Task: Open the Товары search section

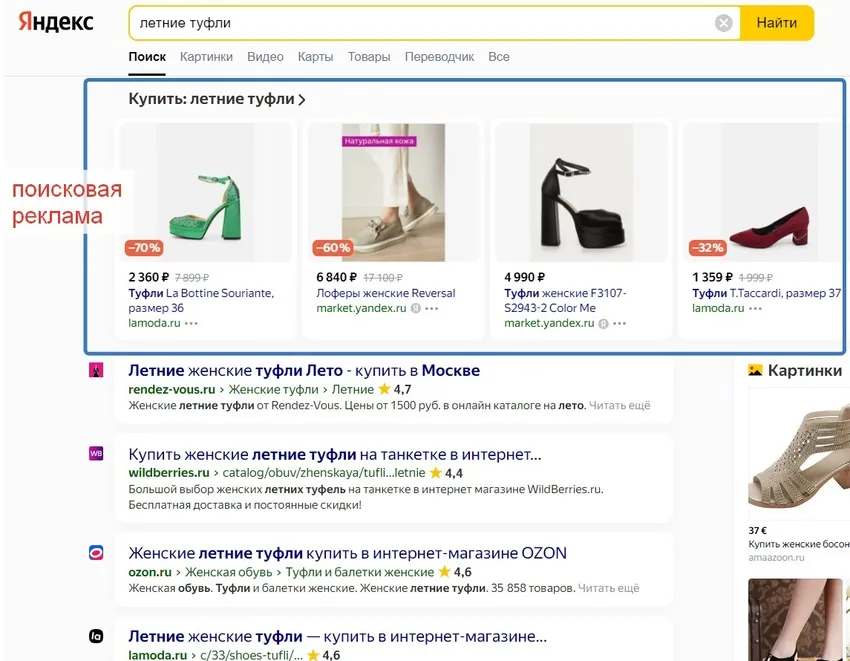Action: coord(369,57)
